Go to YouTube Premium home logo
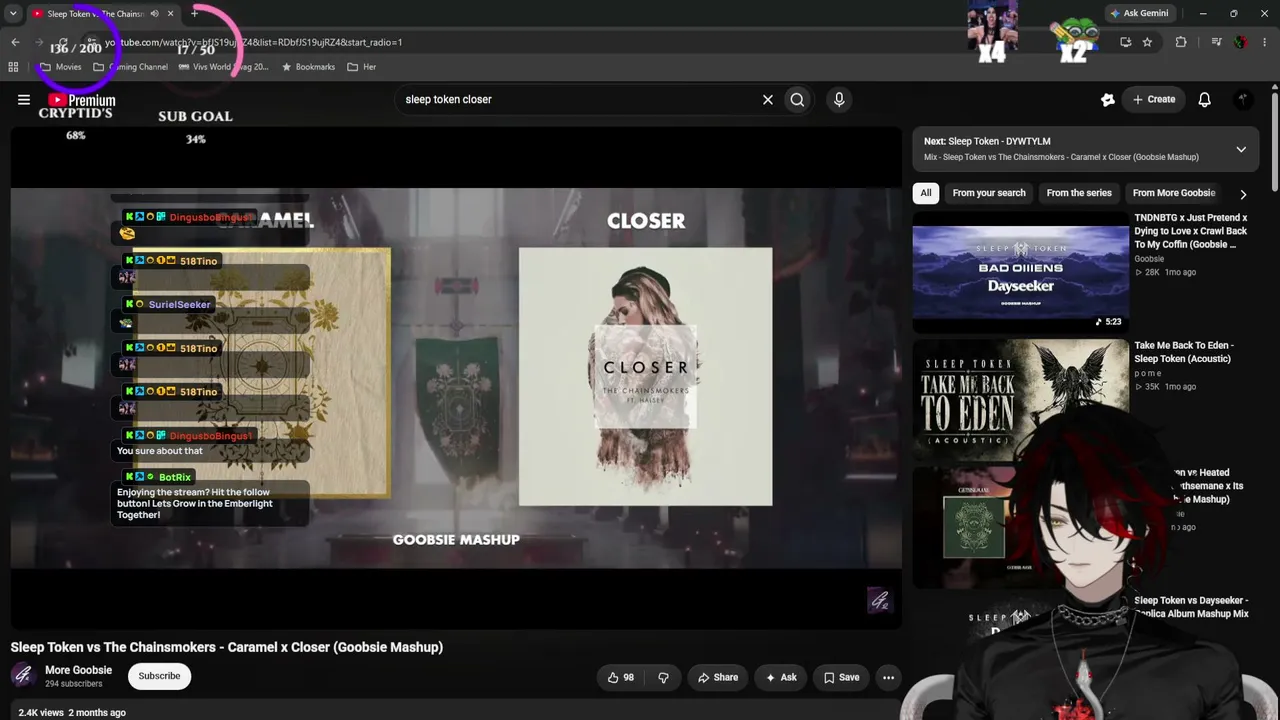This screenshot has width=1280, height=720. (x=82, y=100)
